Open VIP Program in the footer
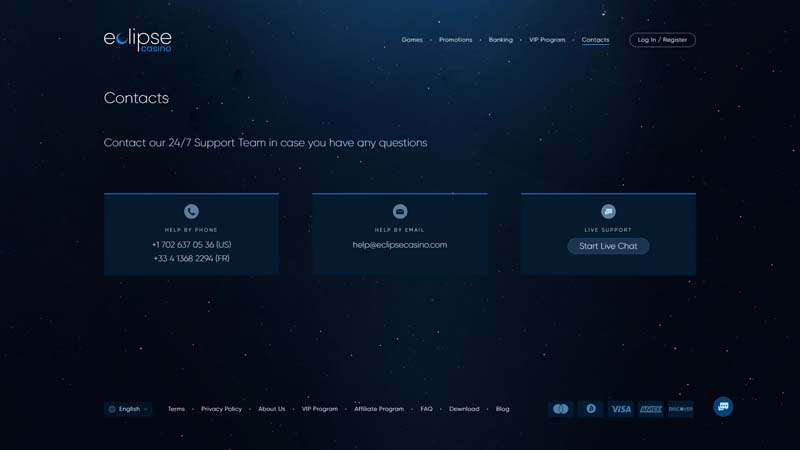This screenshot has width=800, height=450. pyautogui.click(x=320, y=409)
